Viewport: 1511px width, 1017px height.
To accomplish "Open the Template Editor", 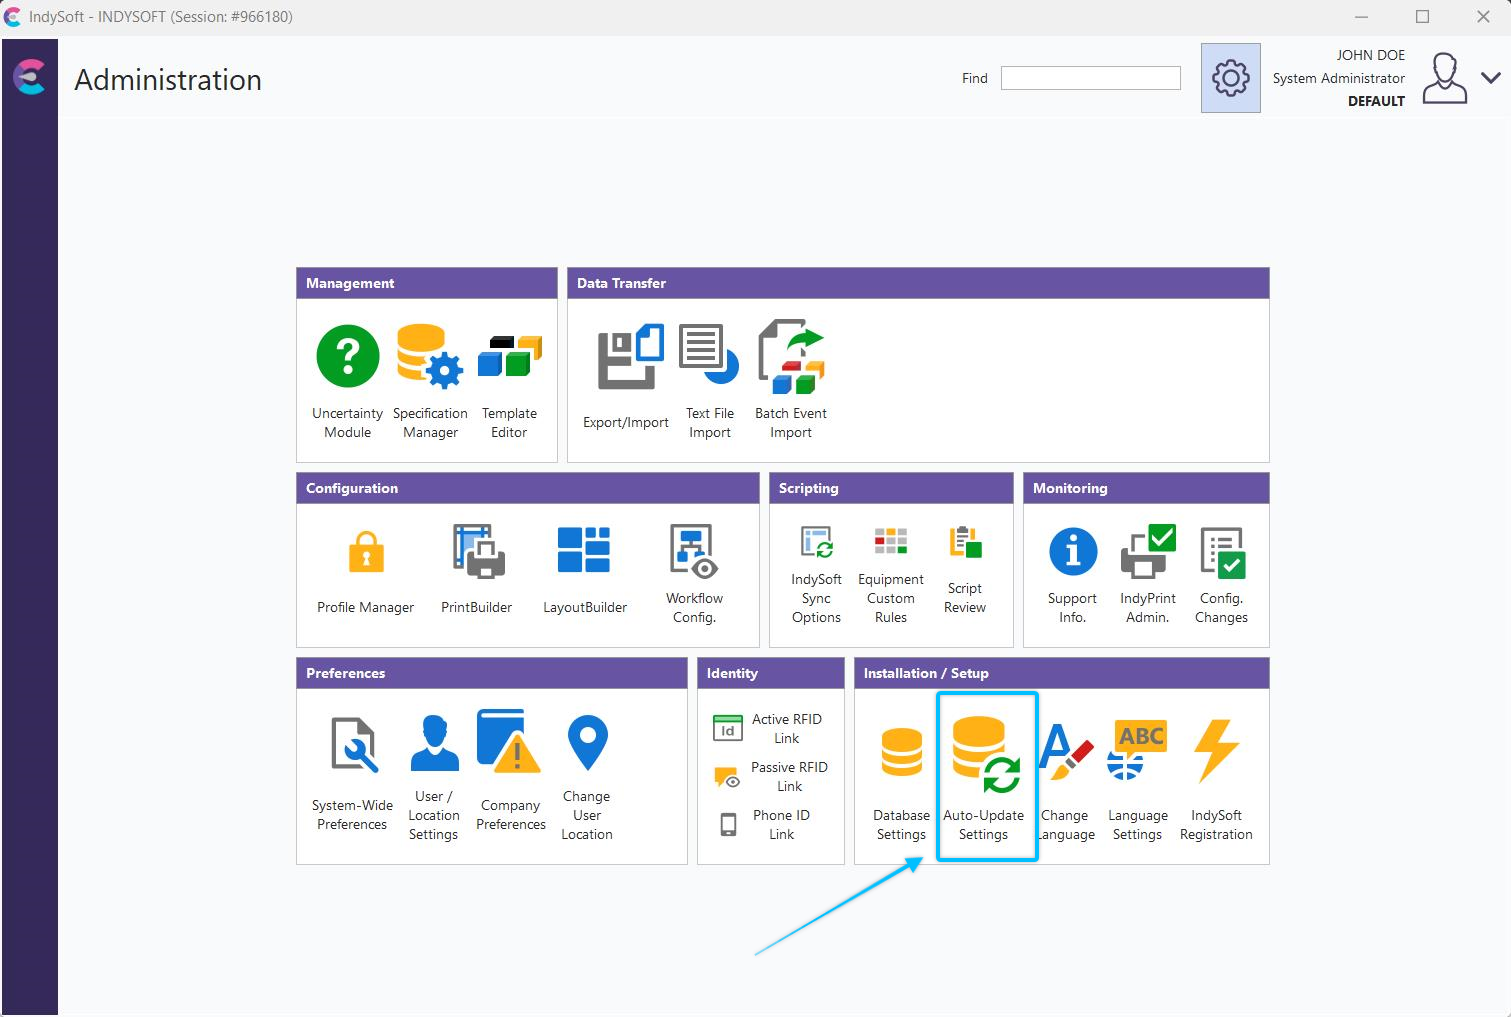I will click(x=509, y=357).
